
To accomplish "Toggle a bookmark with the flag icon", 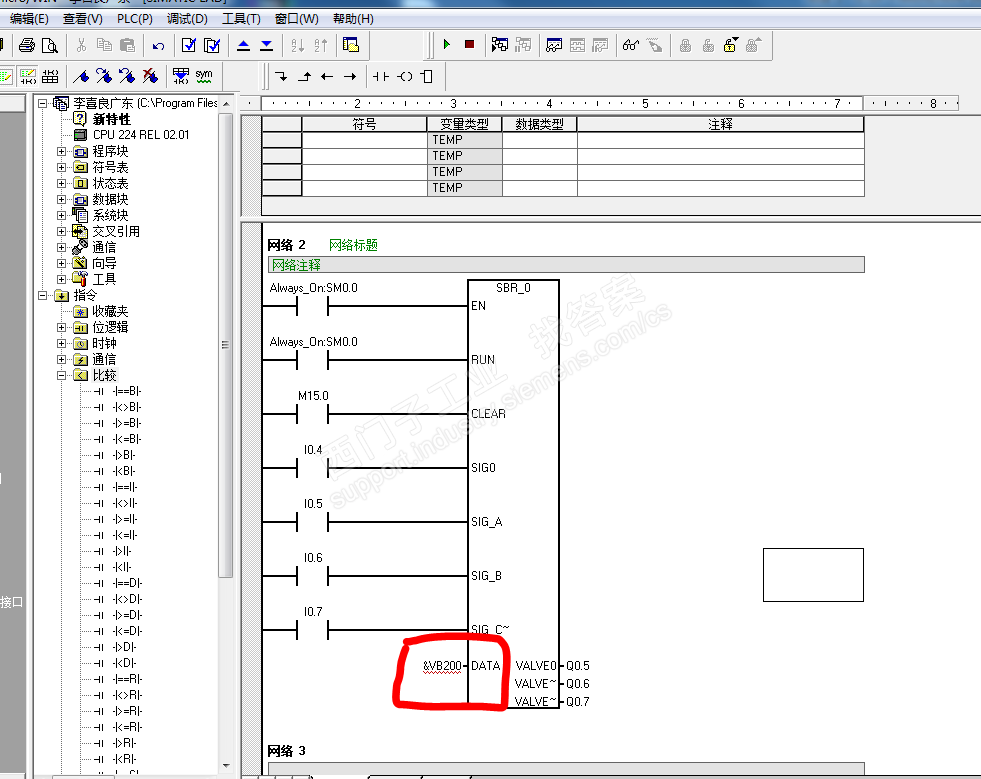I will pos(81,76).
